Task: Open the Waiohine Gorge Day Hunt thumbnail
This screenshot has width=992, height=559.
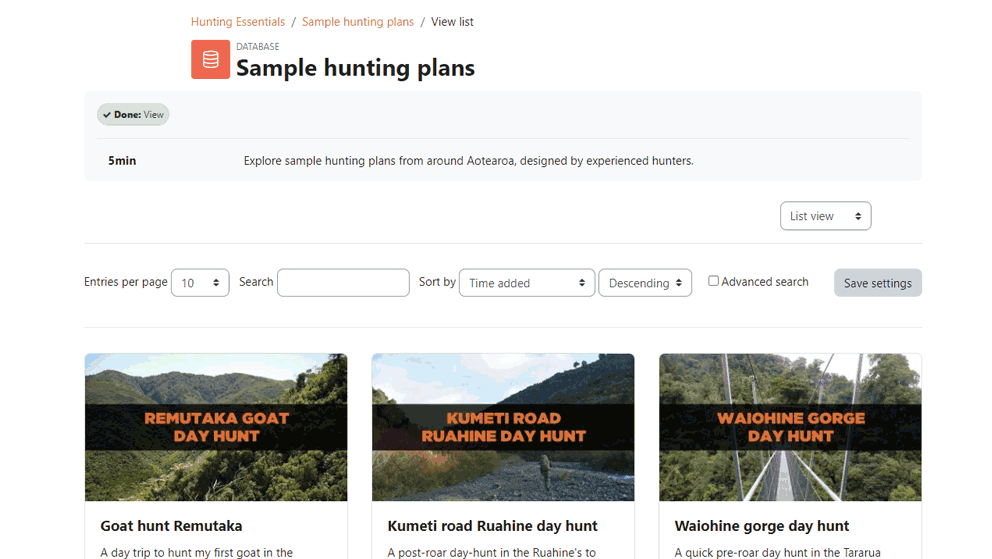Action: point(790,427)
